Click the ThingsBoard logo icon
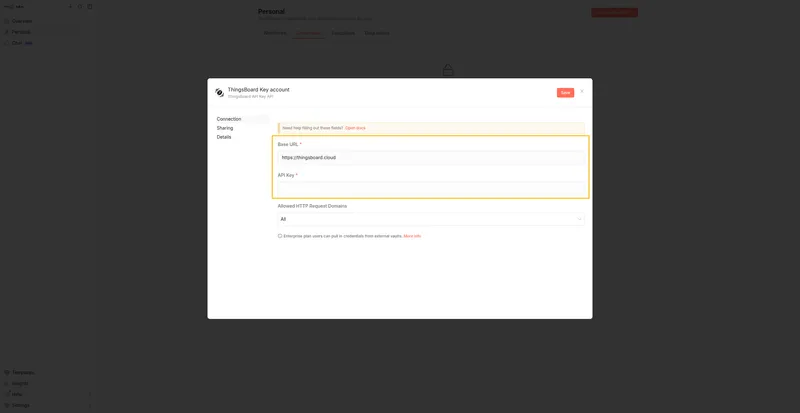This screenshot has width=800, height=413. (219, 92)
